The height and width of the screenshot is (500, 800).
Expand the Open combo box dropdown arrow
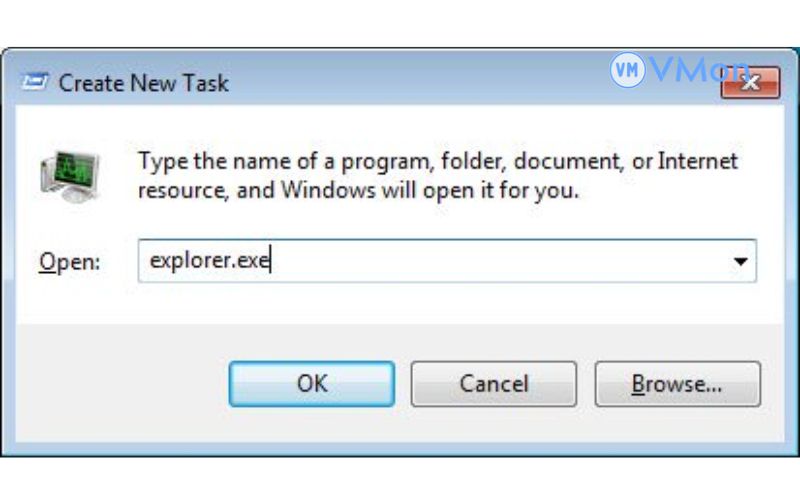pos(740,262)
